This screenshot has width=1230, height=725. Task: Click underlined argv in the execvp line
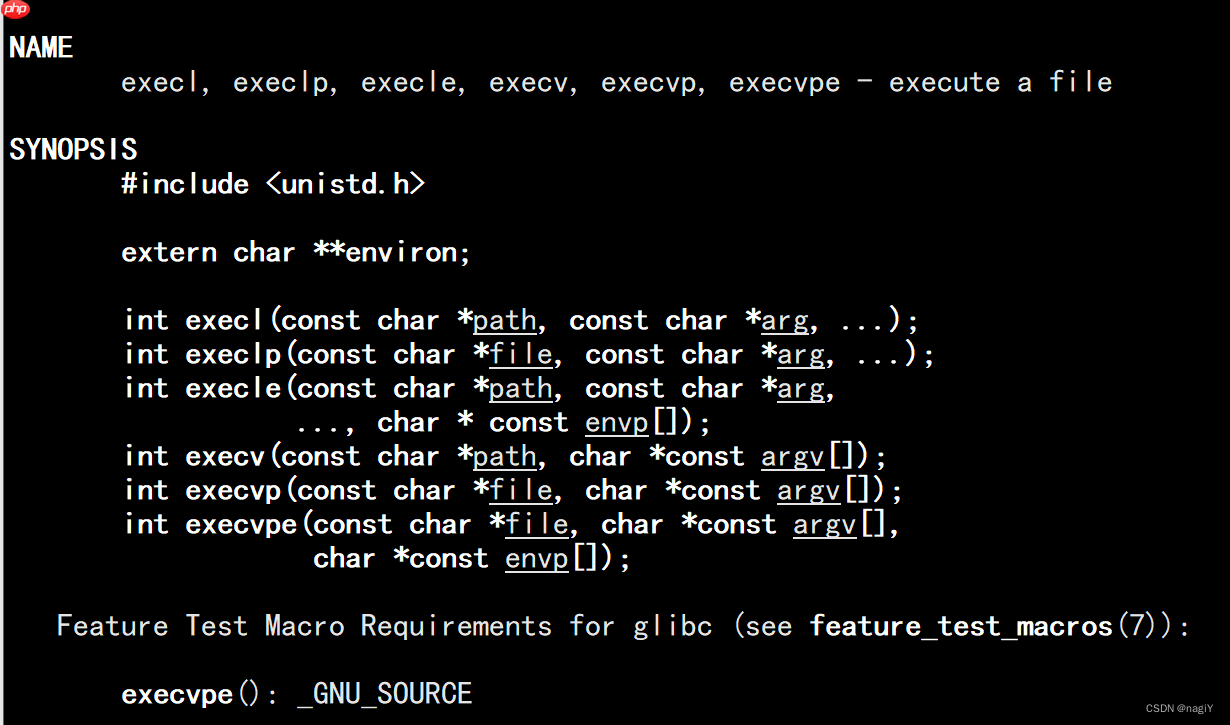(x=809, y=491)
